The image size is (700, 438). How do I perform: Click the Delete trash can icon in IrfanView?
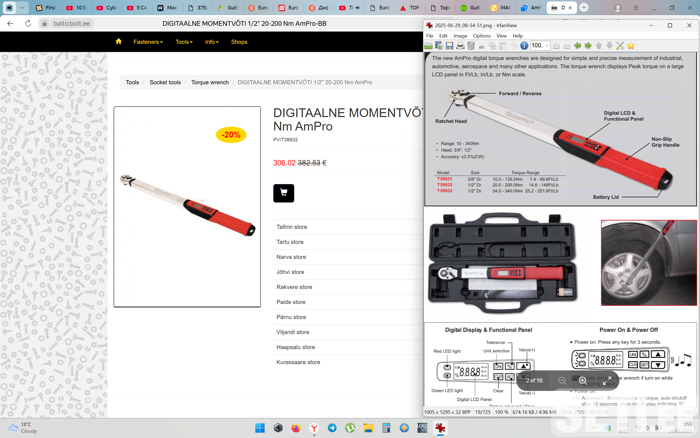(x=471, y=46)
